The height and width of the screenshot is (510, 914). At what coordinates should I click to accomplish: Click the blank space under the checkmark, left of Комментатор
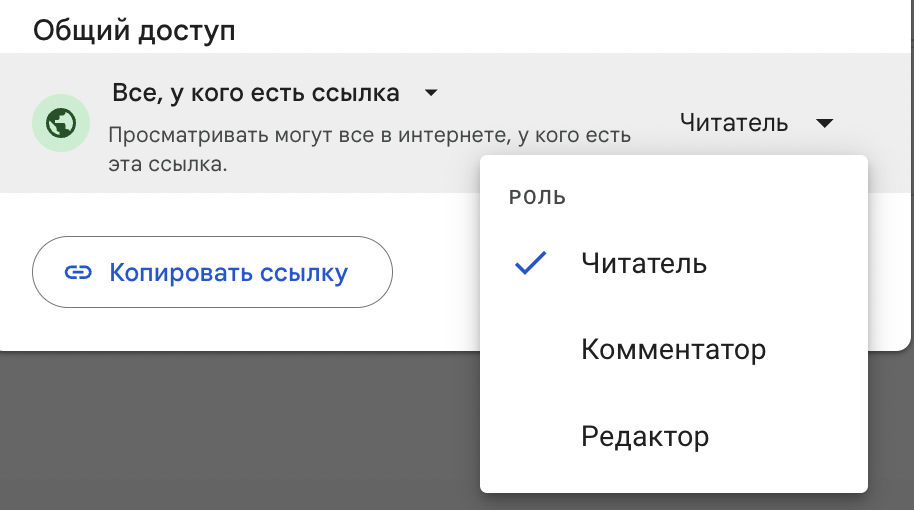click(x=530, y=350)
